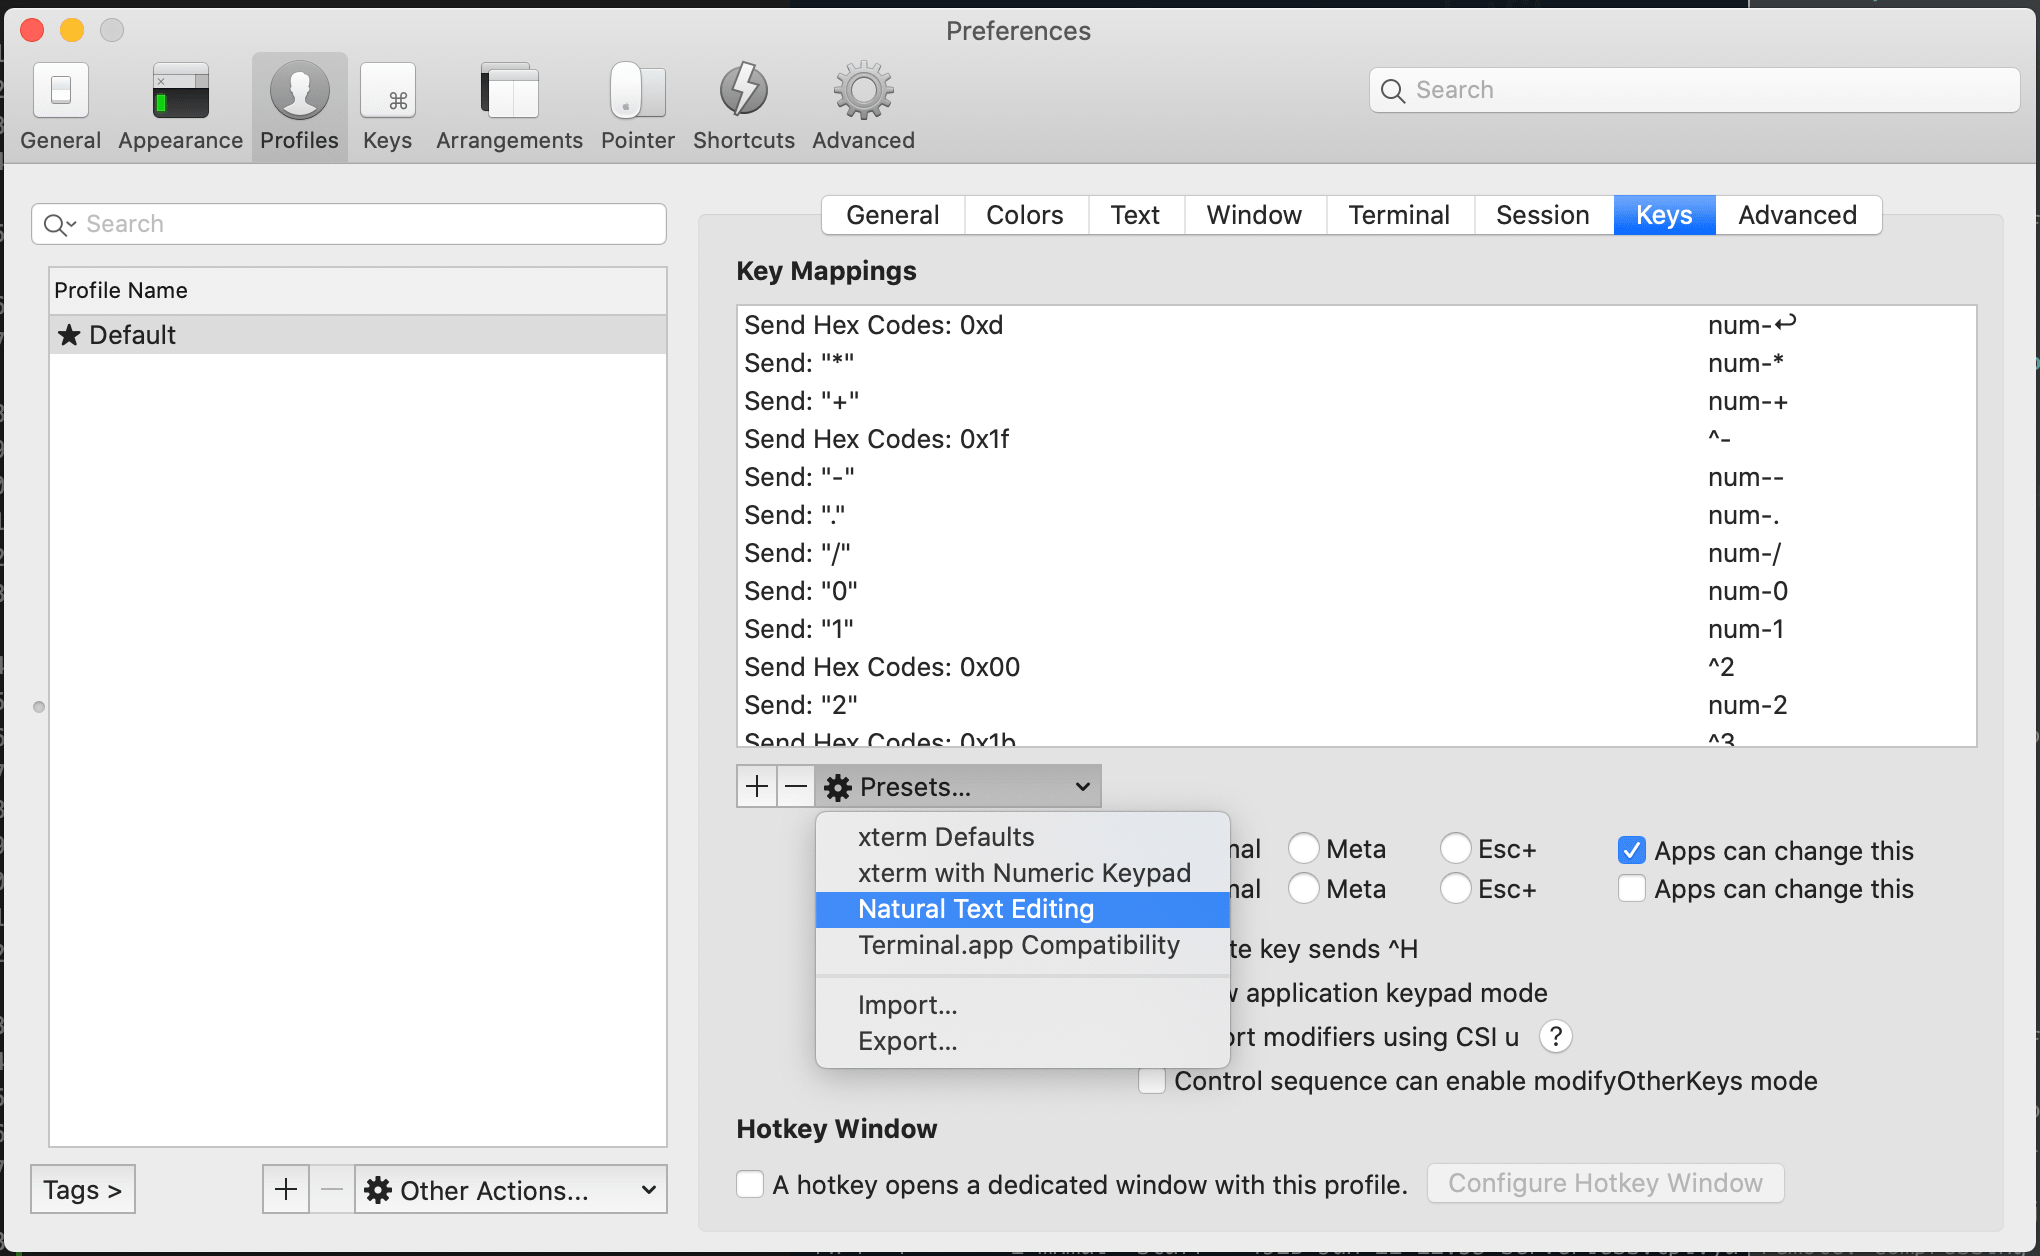Uncheck the first Apps can change this
Screen dimensions: 2040x1256
click(1631, 851)
